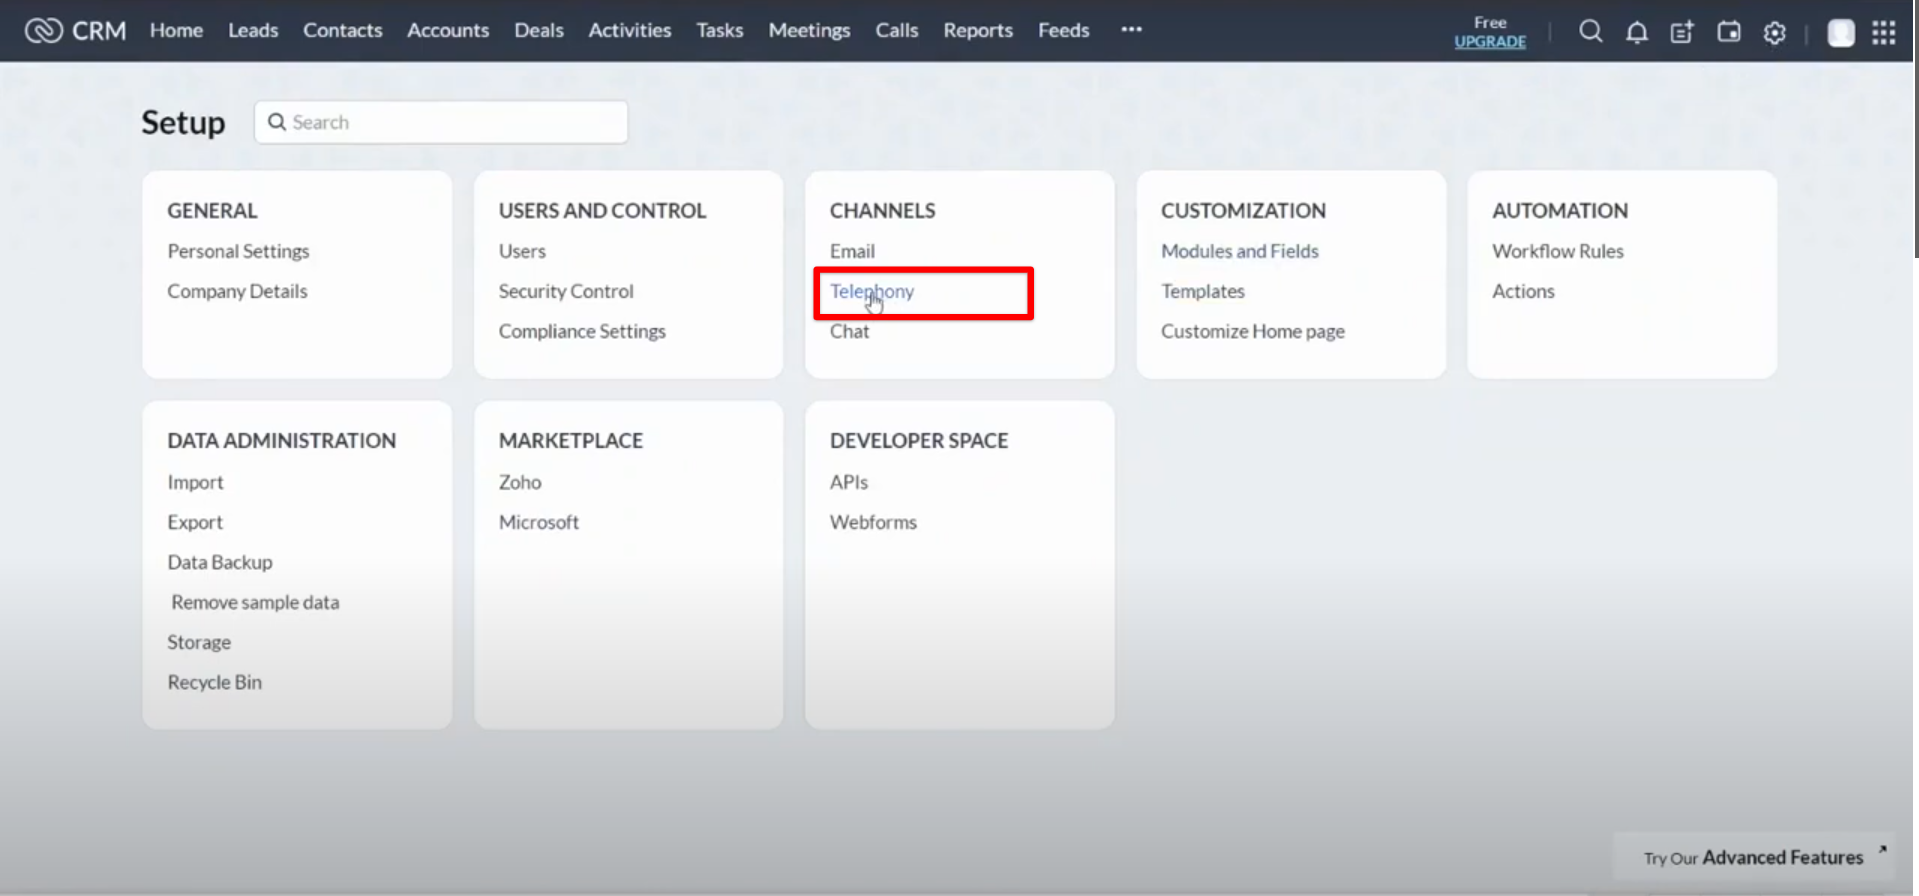
Task: Open Chat channel settings
Action: 849,331
